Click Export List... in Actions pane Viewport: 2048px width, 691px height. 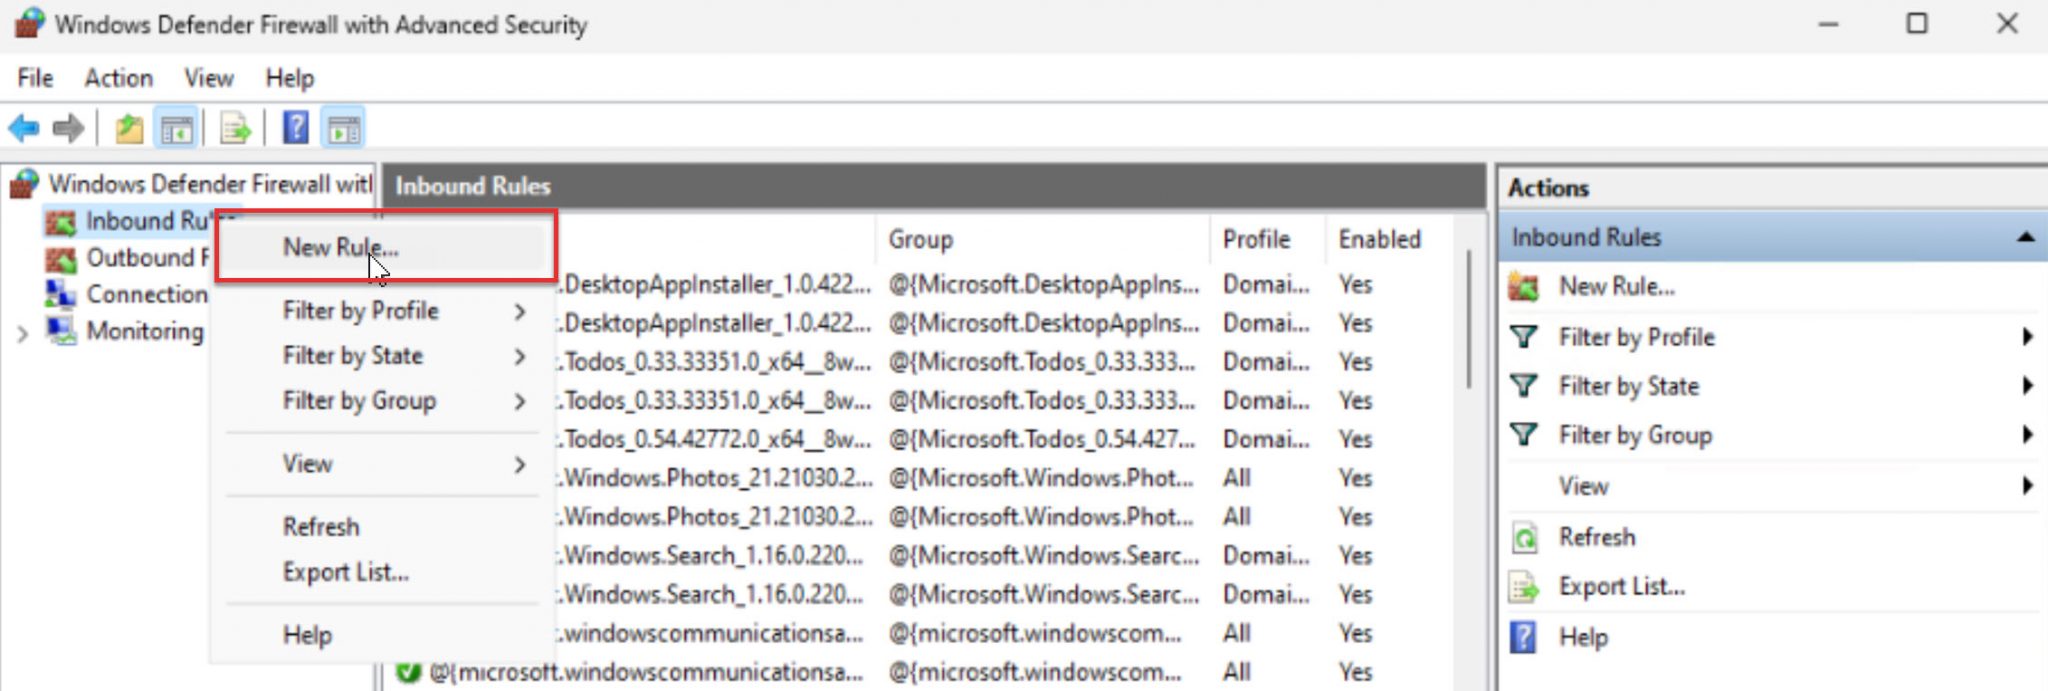click(x=1621, y=587)
